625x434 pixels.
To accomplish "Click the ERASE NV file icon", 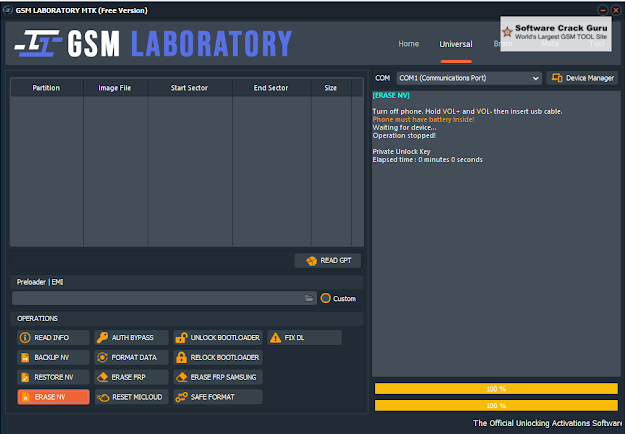I will (x=26, y=397).
